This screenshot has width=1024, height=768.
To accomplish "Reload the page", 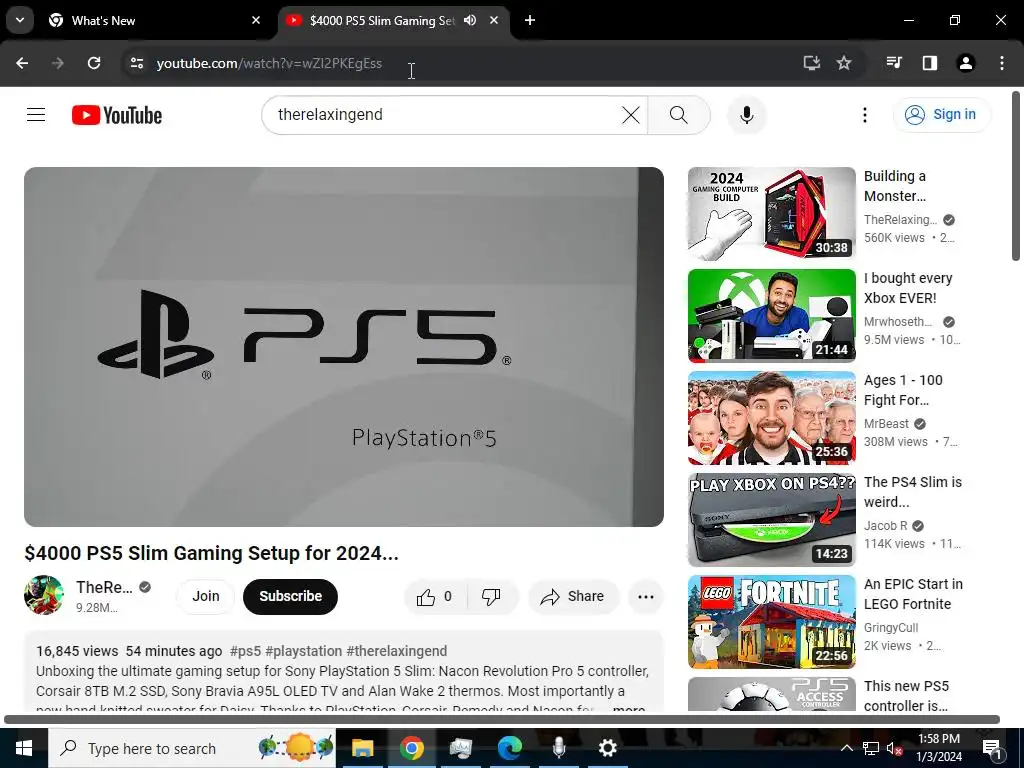I will [94, 63].
